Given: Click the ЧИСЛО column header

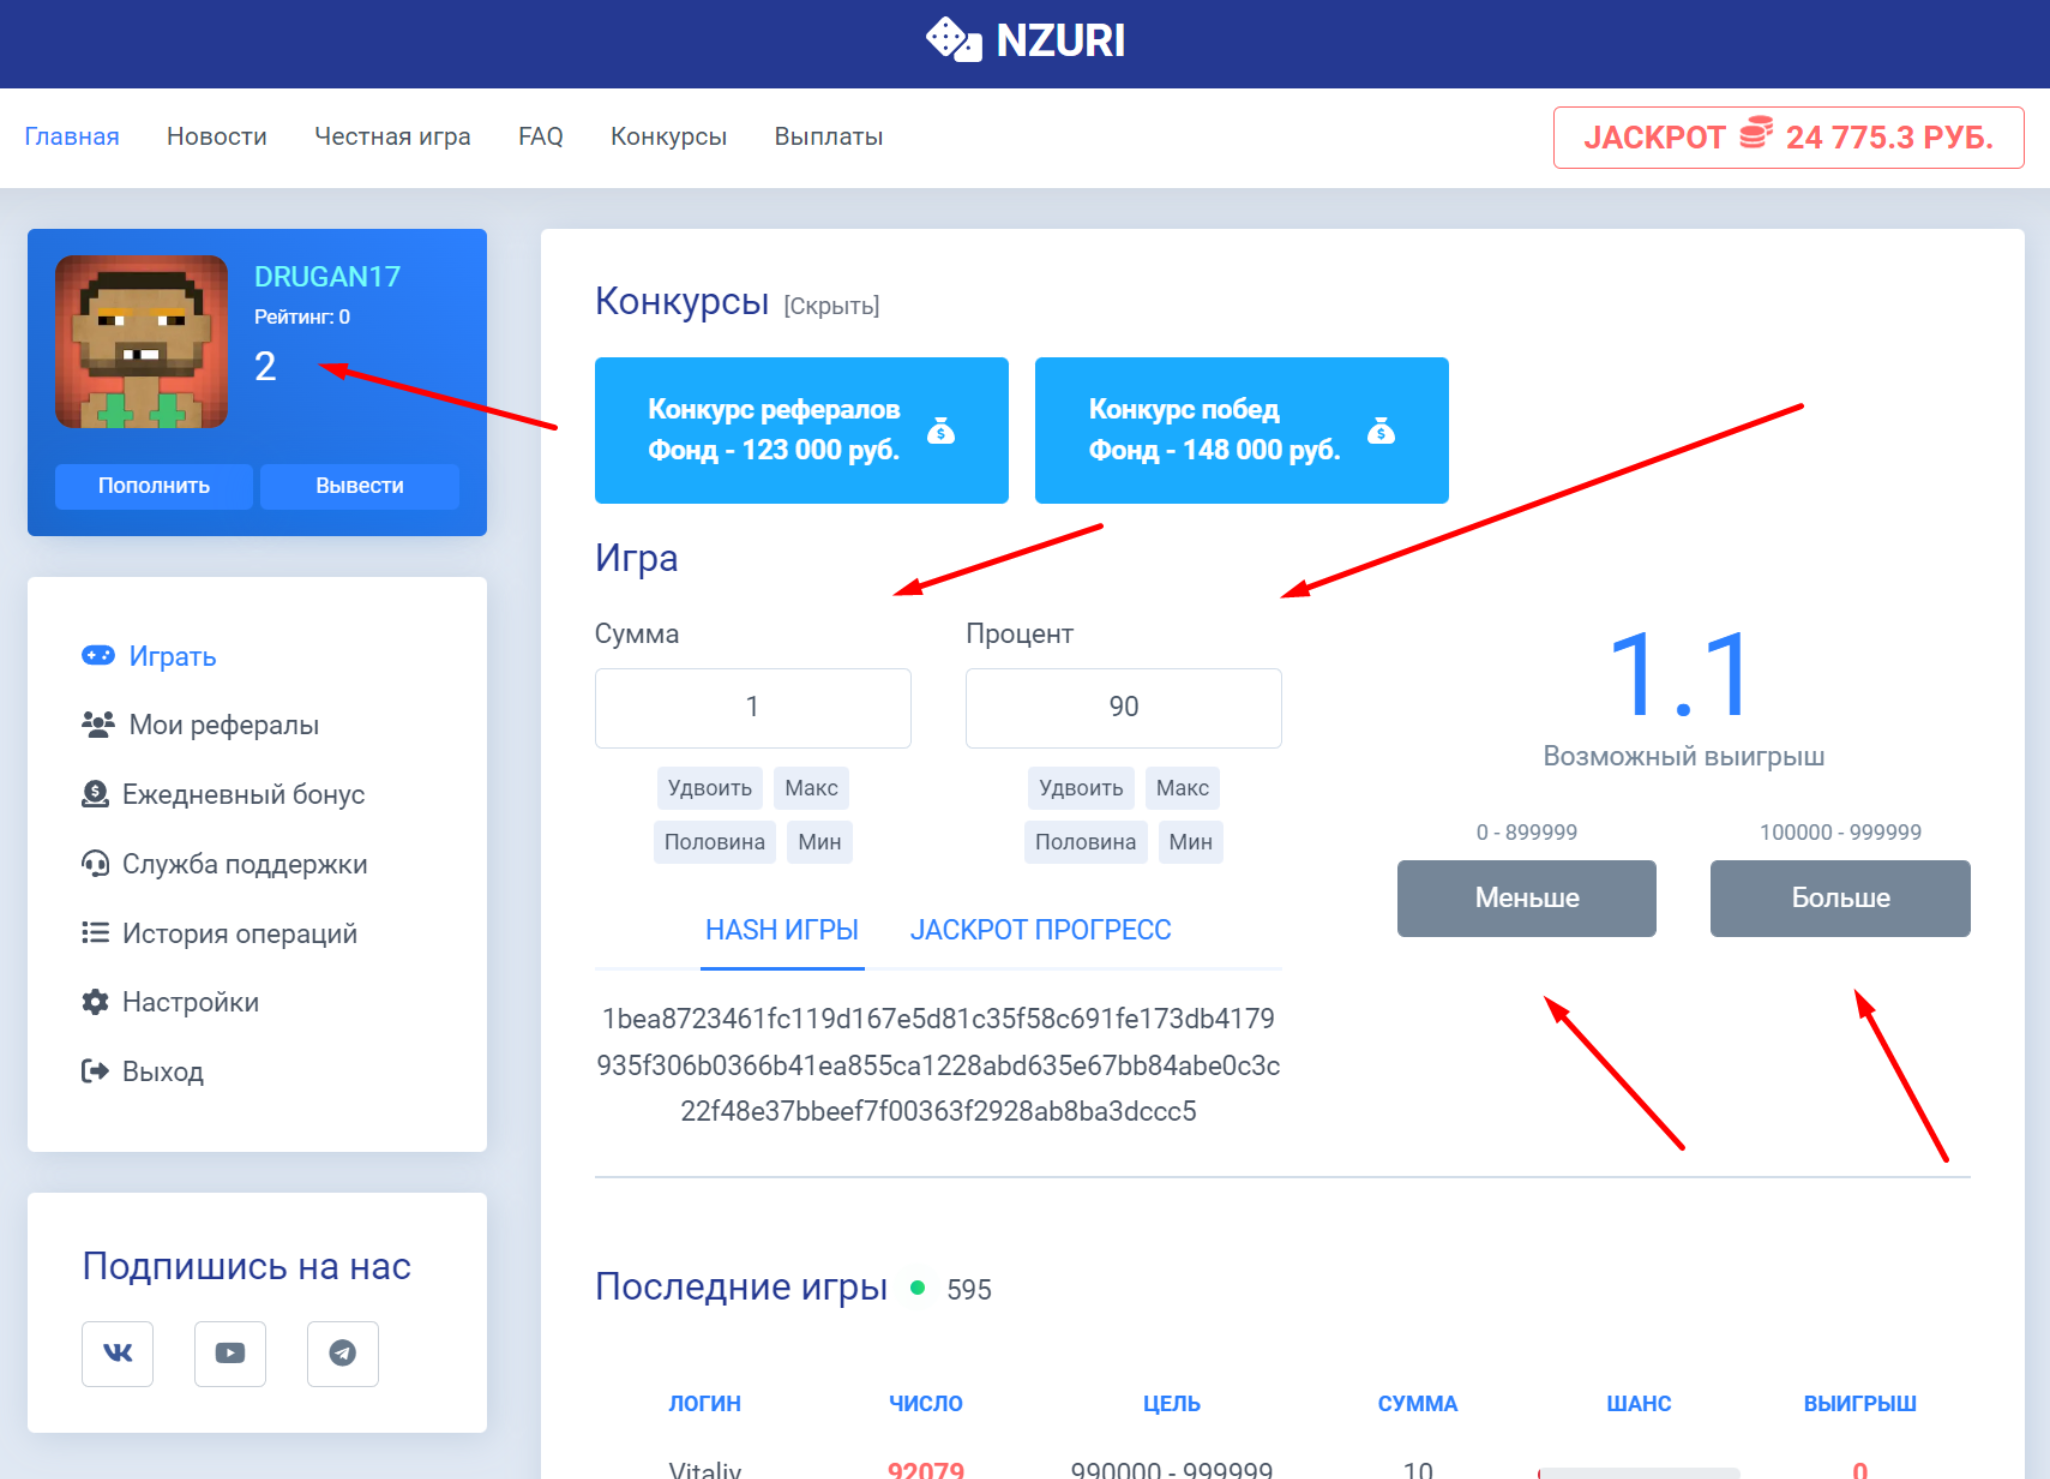Looking at the screenshot, I should coord(926,1403).
